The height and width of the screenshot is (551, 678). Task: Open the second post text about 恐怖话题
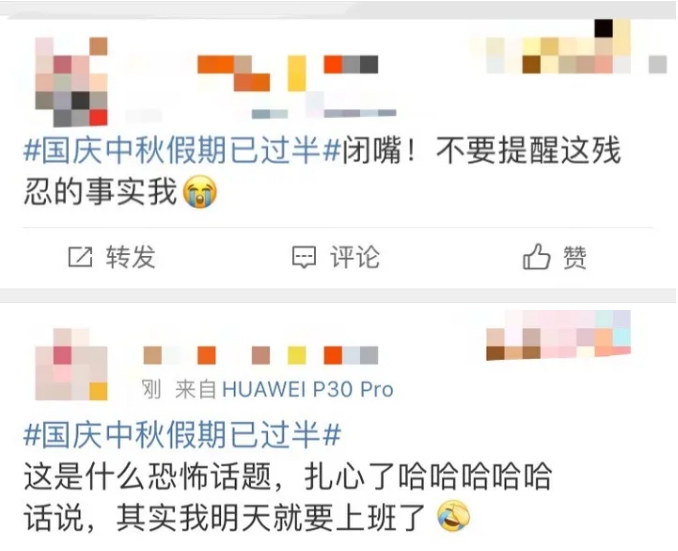288,497
